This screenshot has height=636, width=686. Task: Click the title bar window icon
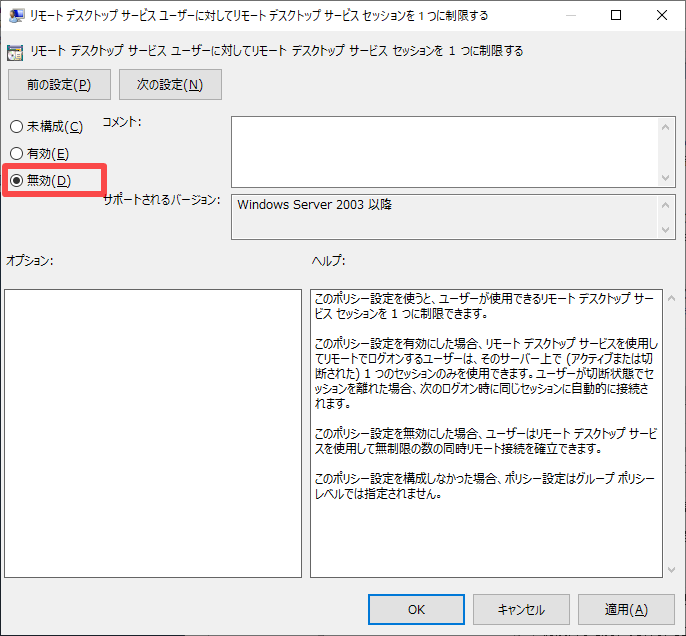pyautogui.click(x=16, y=16)
